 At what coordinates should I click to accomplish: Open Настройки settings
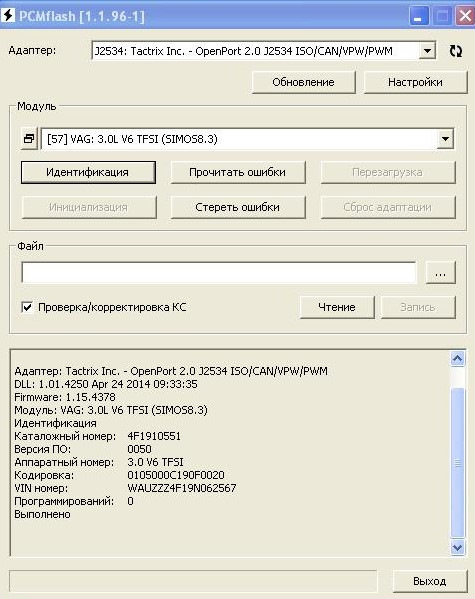pos(415,82)
